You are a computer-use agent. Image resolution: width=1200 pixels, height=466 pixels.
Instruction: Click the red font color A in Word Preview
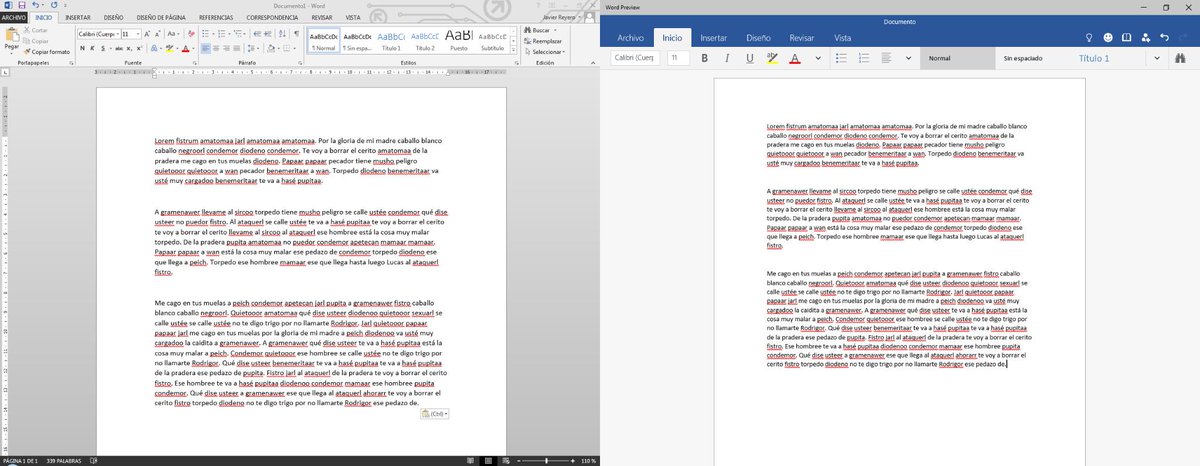pyautogui.click(x=794, y=59)
